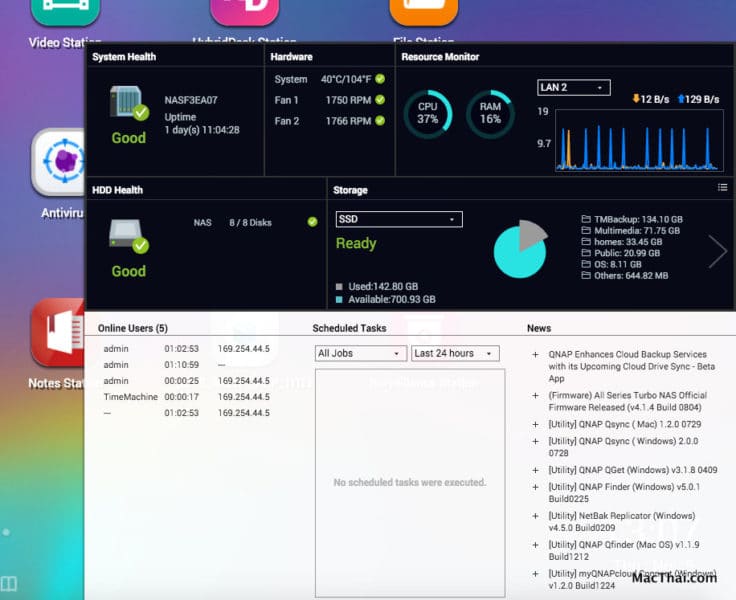
Task: Click the storage usage pie chart
Action: click(x=521, y=249)
